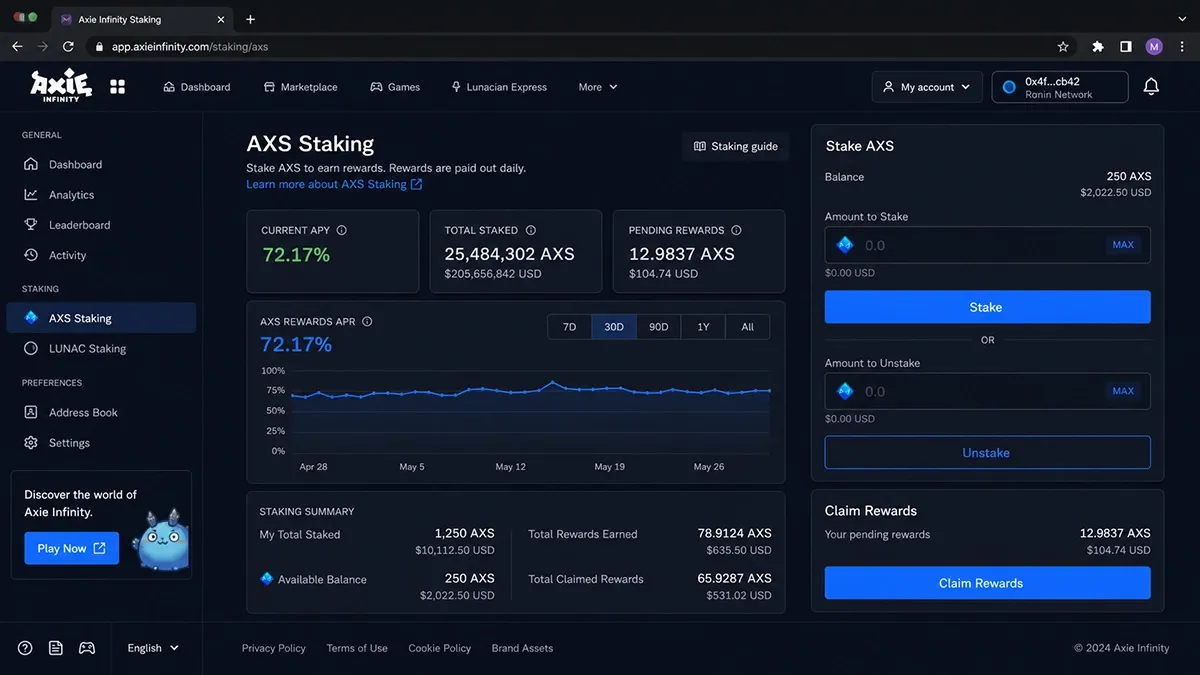Open the Chrome profile avatar
This screenshot has width=1200, height=675.
[1154, 46]
